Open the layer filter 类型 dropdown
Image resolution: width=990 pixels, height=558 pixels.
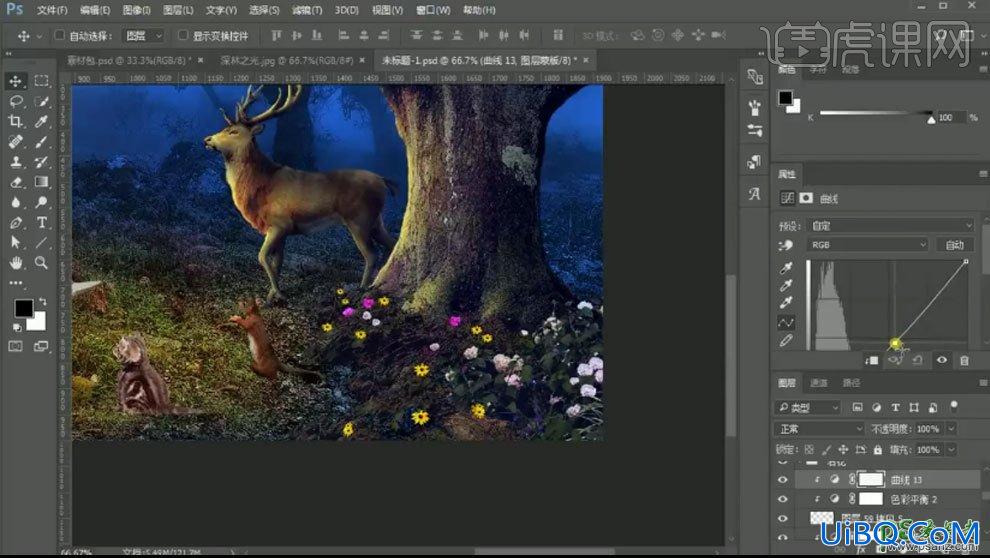pos(808,408)
